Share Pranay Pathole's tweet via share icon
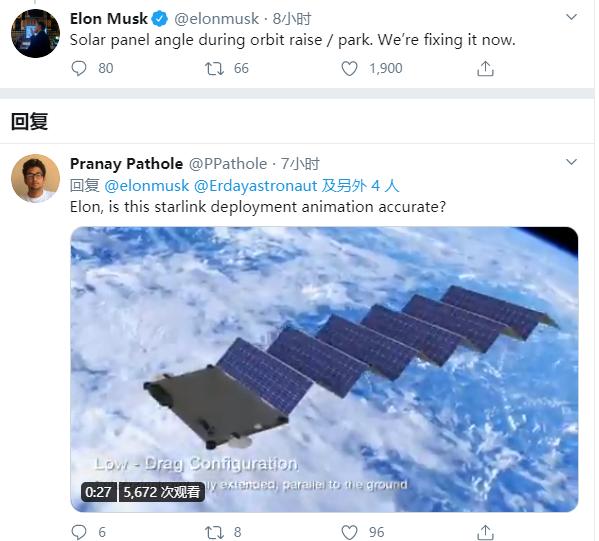Image resolution: width=599 pixels, height=541 pixels. [485, 532]
